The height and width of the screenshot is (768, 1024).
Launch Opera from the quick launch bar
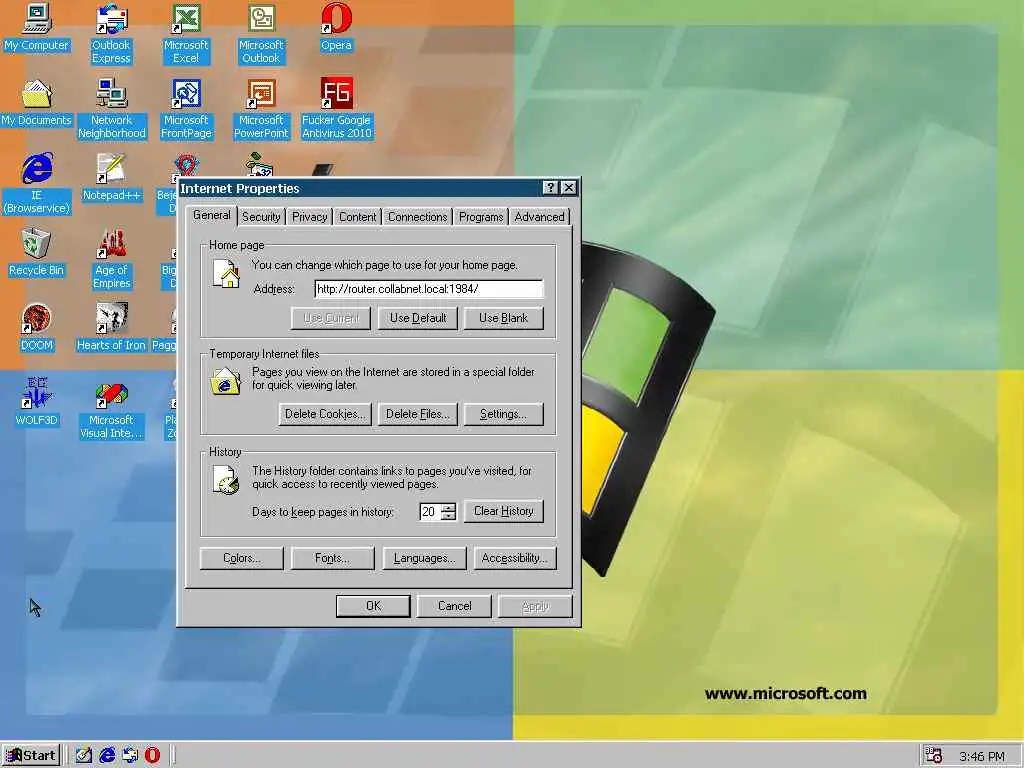152,755
